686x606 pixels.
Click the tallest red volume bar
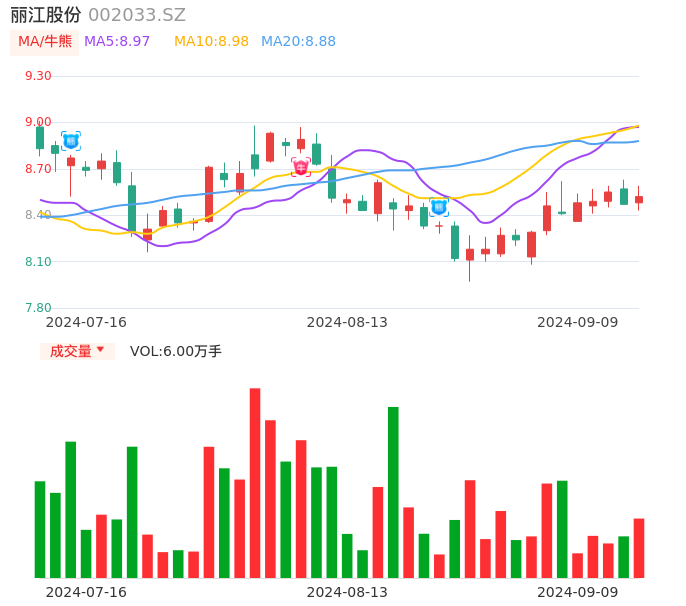pos(255,482)
